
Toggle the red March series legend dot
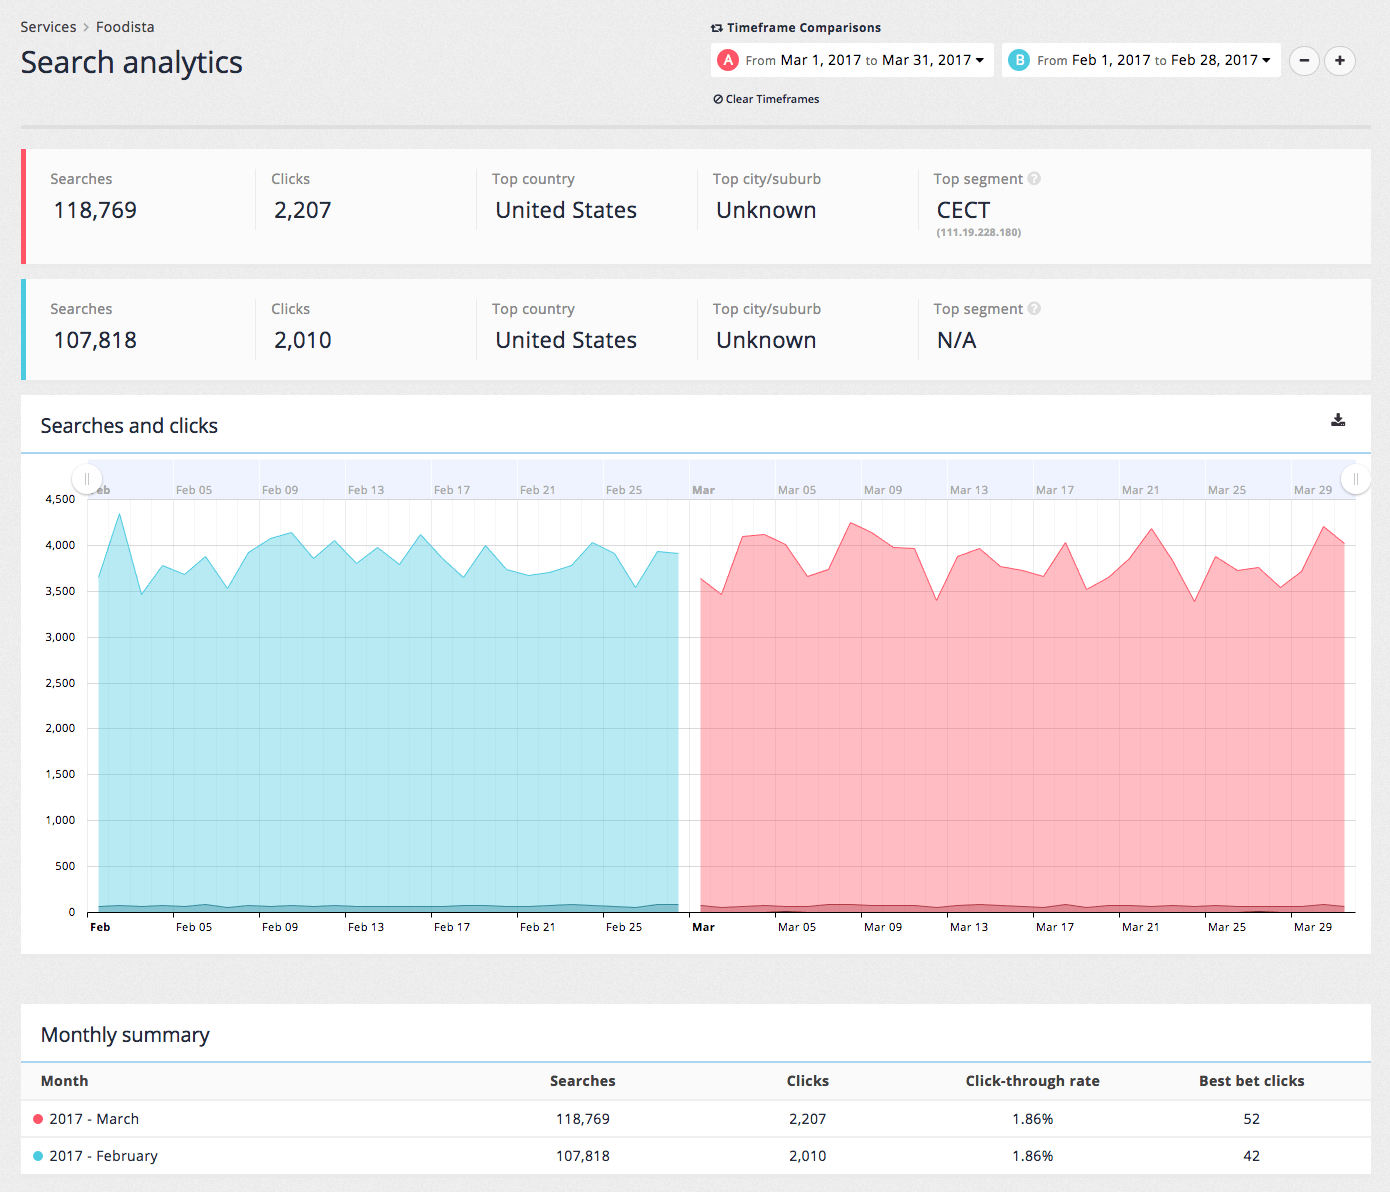point(38,1119)
